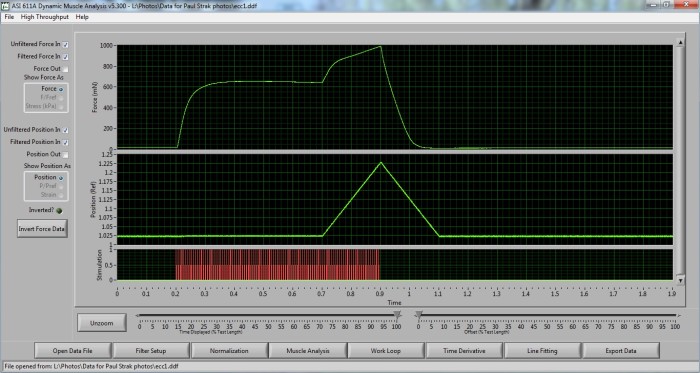Open the Help menu

coord(82,17)
